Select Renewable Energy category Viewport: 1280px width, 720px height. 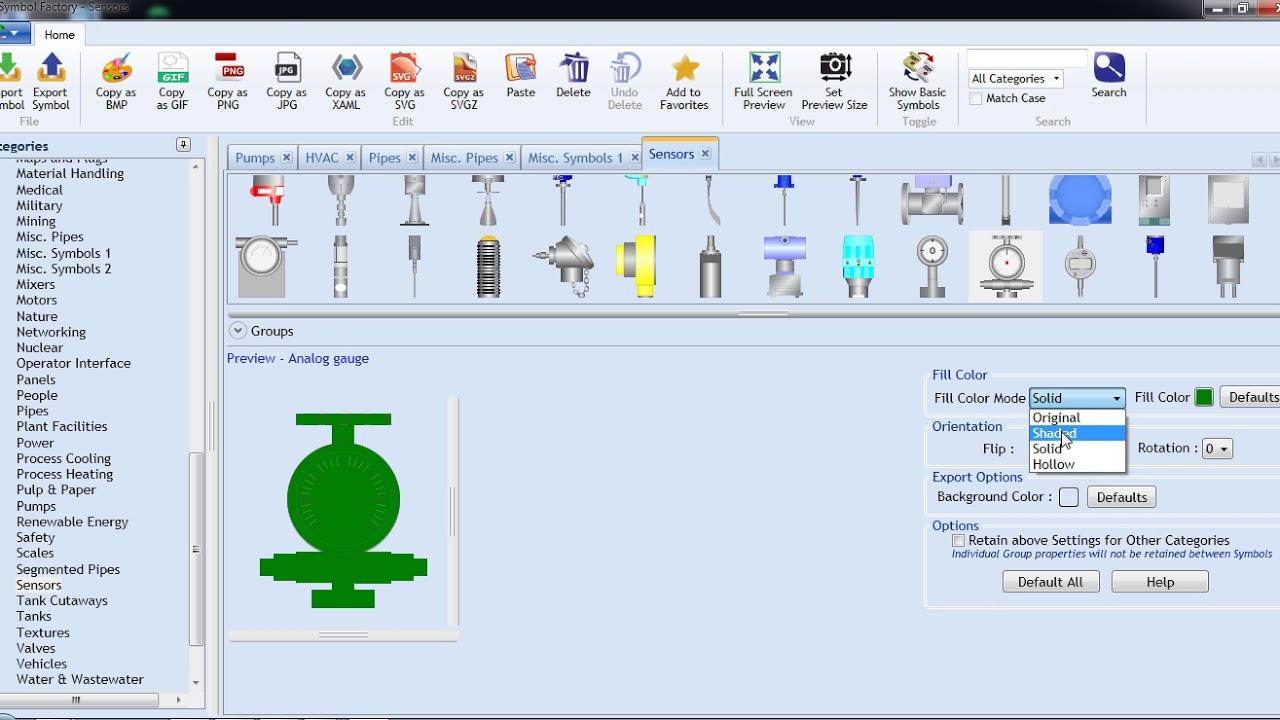(x=72, y=522)
